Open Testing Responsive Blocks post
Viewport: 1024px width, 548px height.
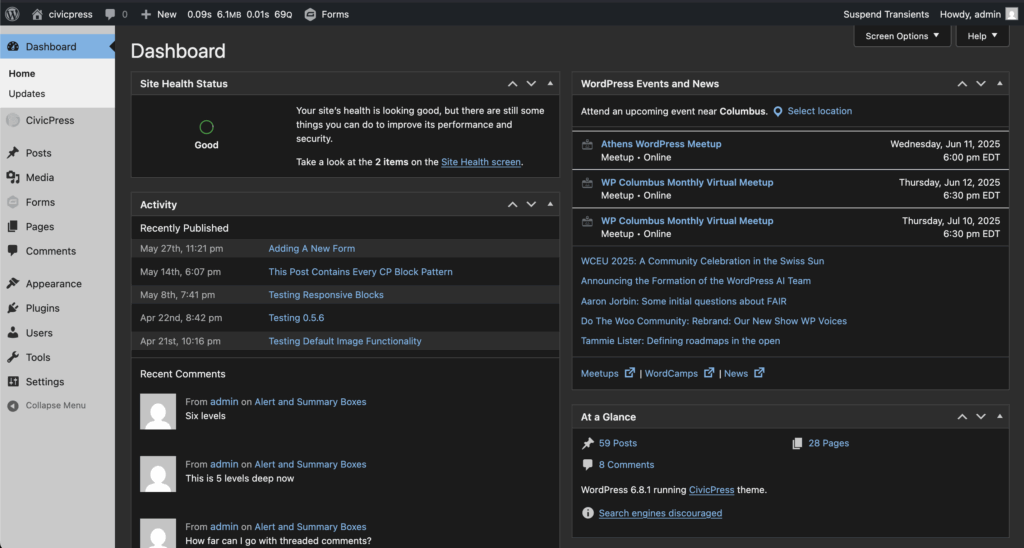coord(326,295)
